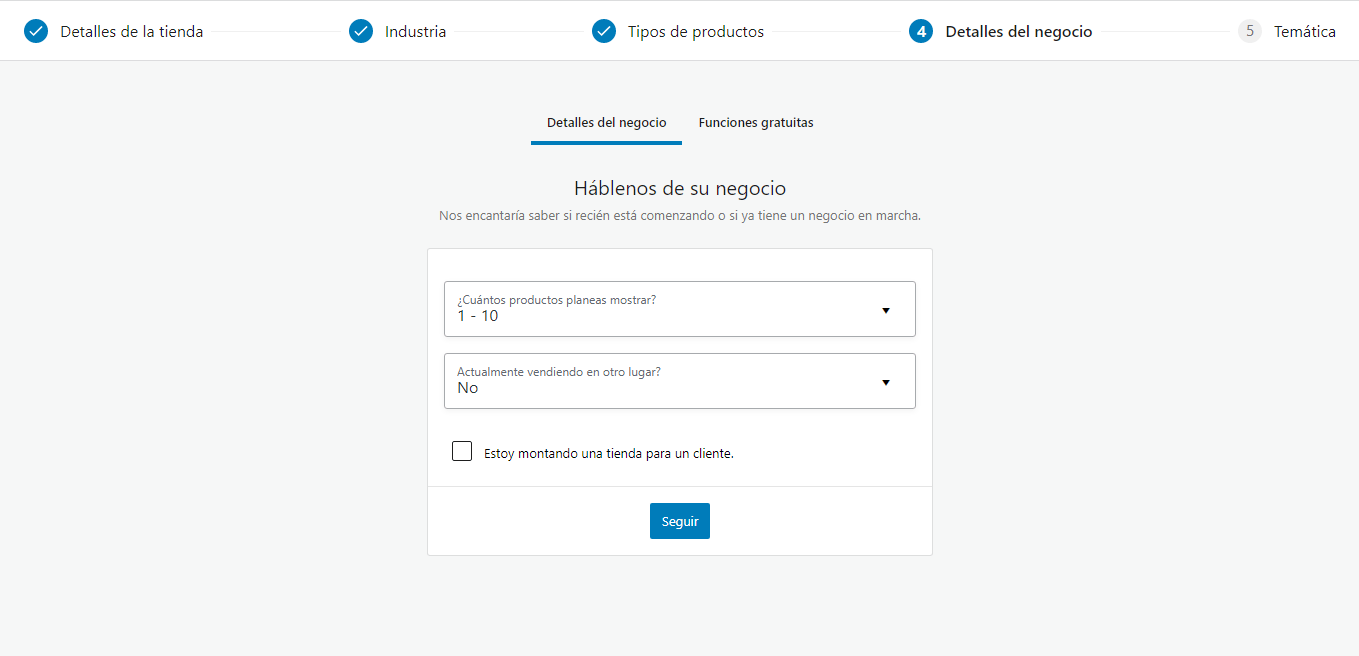Click the Detalles del negocio step label
Screen dimensions: 1359x656
click(x=1018, y=32)
